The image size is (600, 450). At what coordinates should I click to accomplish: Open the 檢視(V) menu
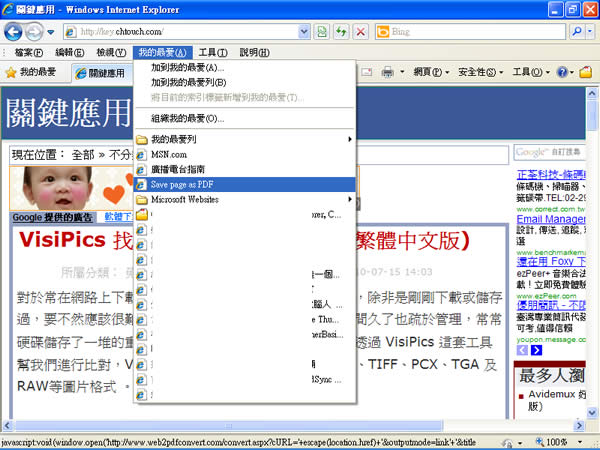[111, 52]
